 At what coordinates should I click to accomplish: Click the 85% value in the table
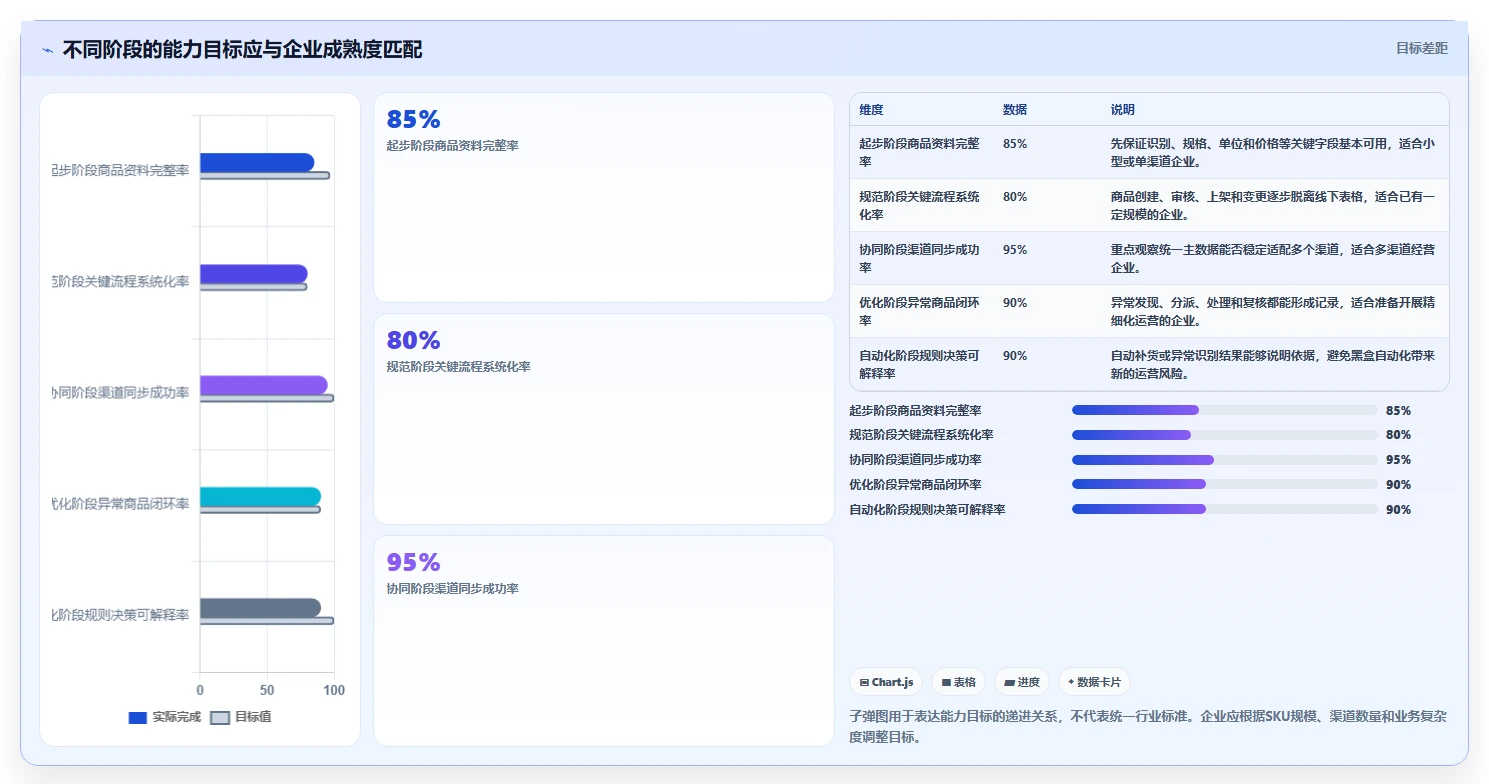1015,144
